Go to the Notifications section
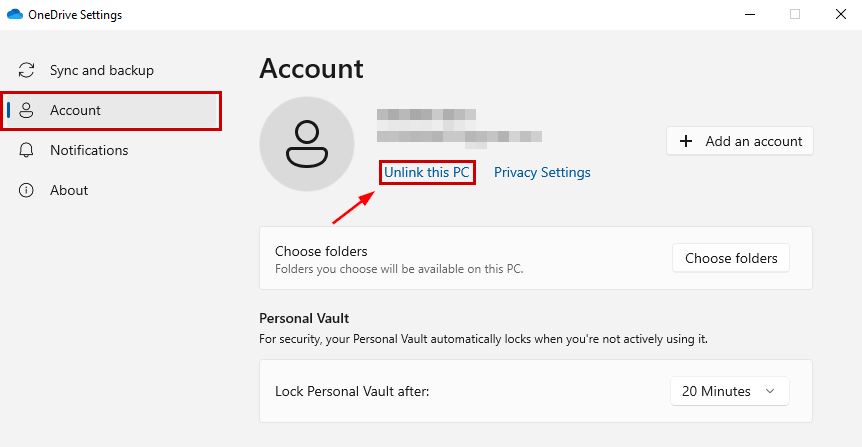This screenshot has height=447, width=862. tap(89, 151)
